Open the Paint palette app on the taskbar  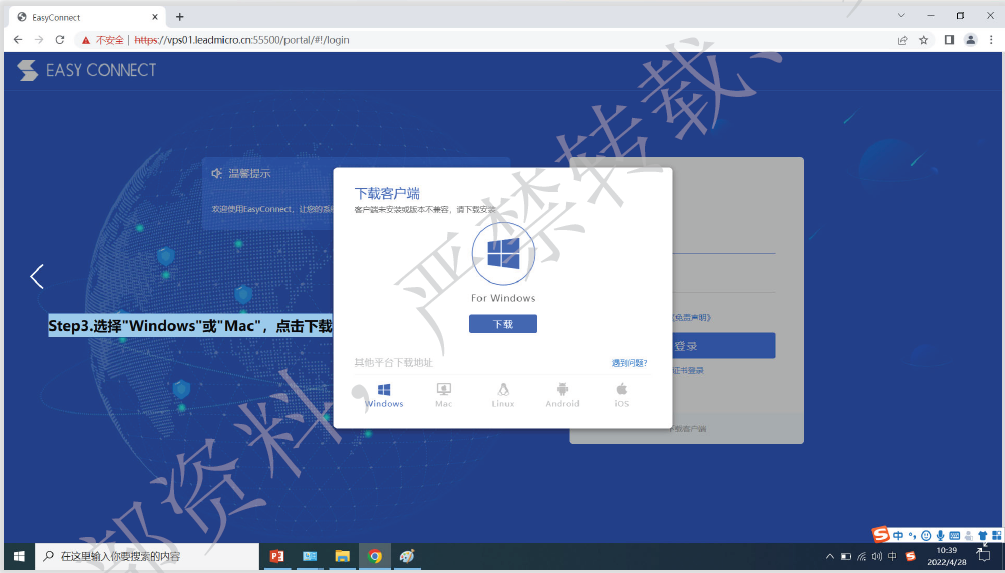click(x=408, y=556)
